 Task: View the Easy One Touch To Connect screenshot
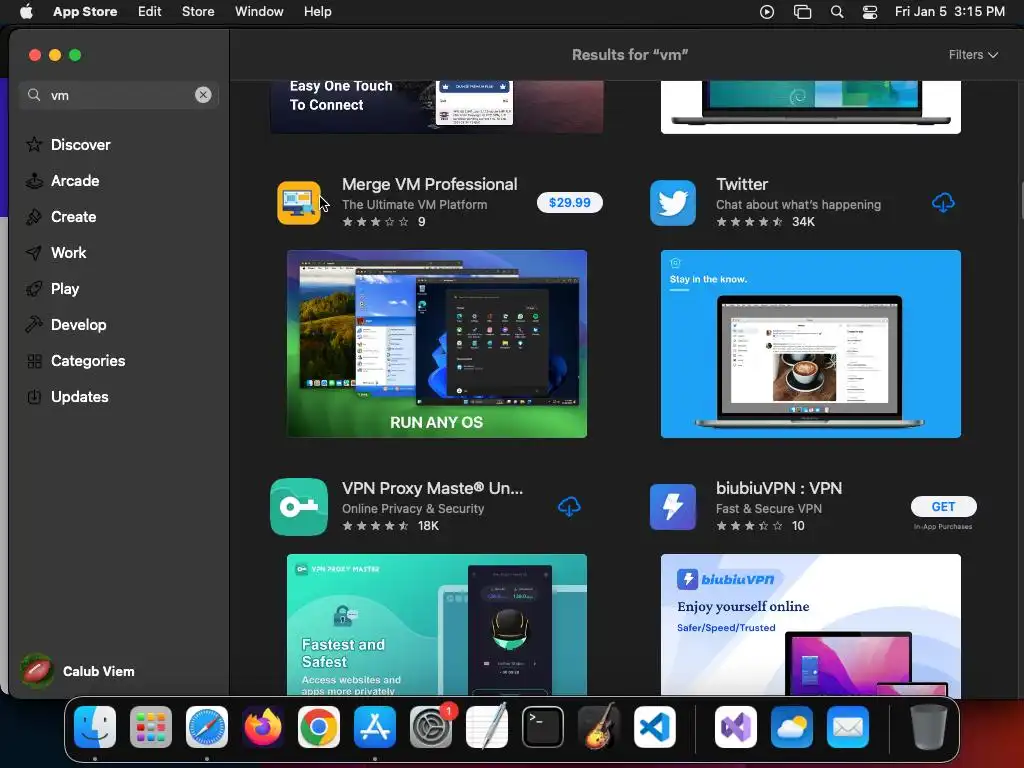[437, 107]
